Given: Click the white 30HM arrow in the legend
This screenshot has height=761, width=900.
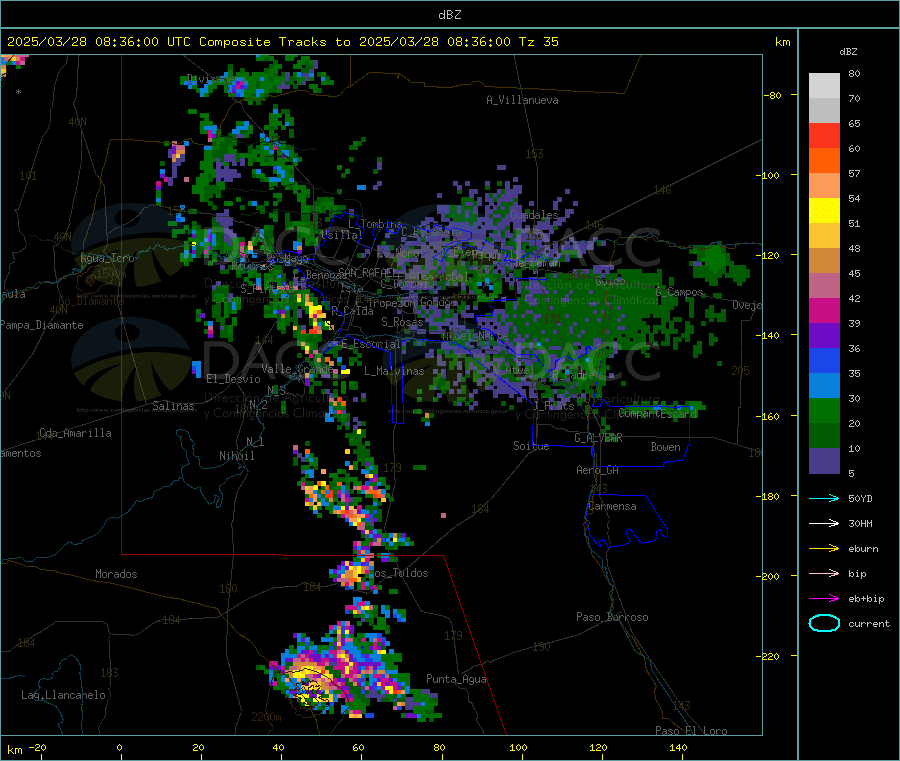Looking at the screenshot, I should 824,523.
